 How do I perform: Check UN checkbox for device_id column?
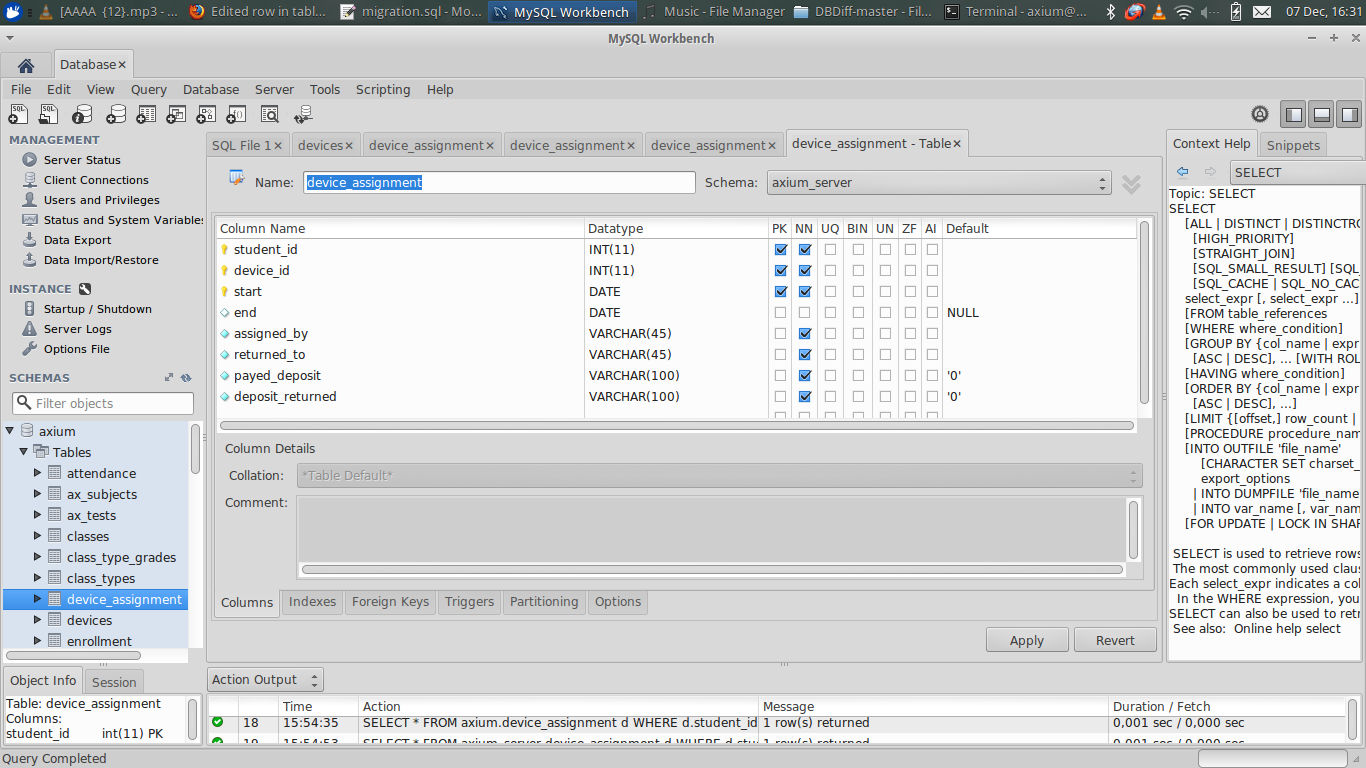point(885,271)
